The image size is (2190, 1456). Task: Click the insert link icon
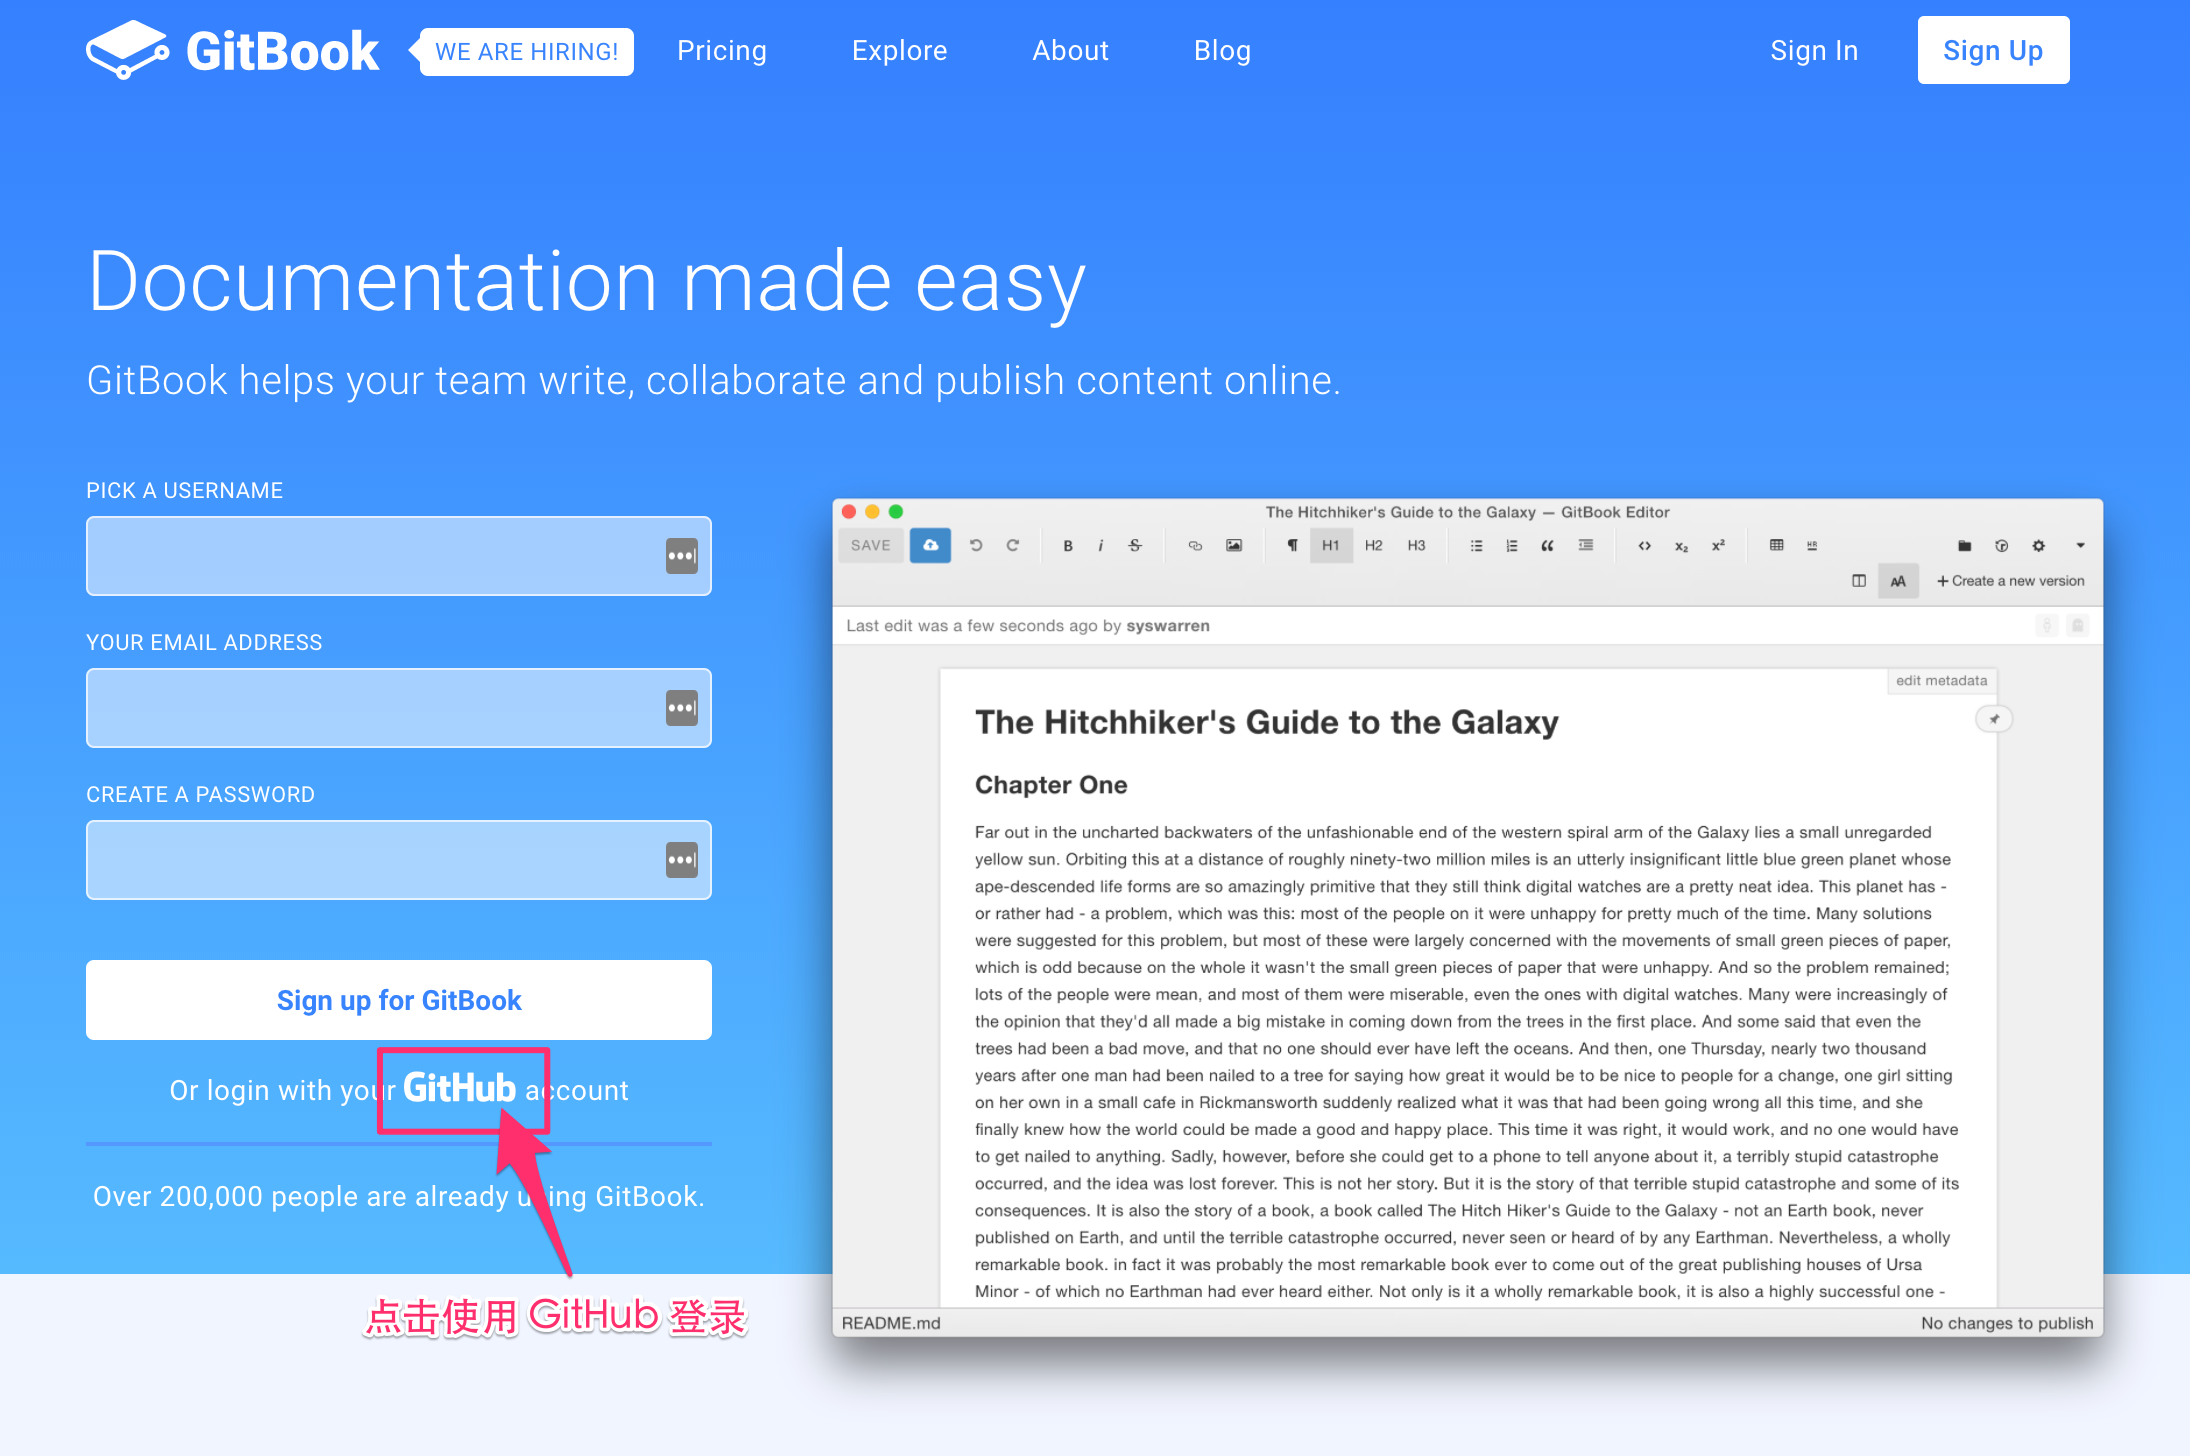[x=1195, y=546]
